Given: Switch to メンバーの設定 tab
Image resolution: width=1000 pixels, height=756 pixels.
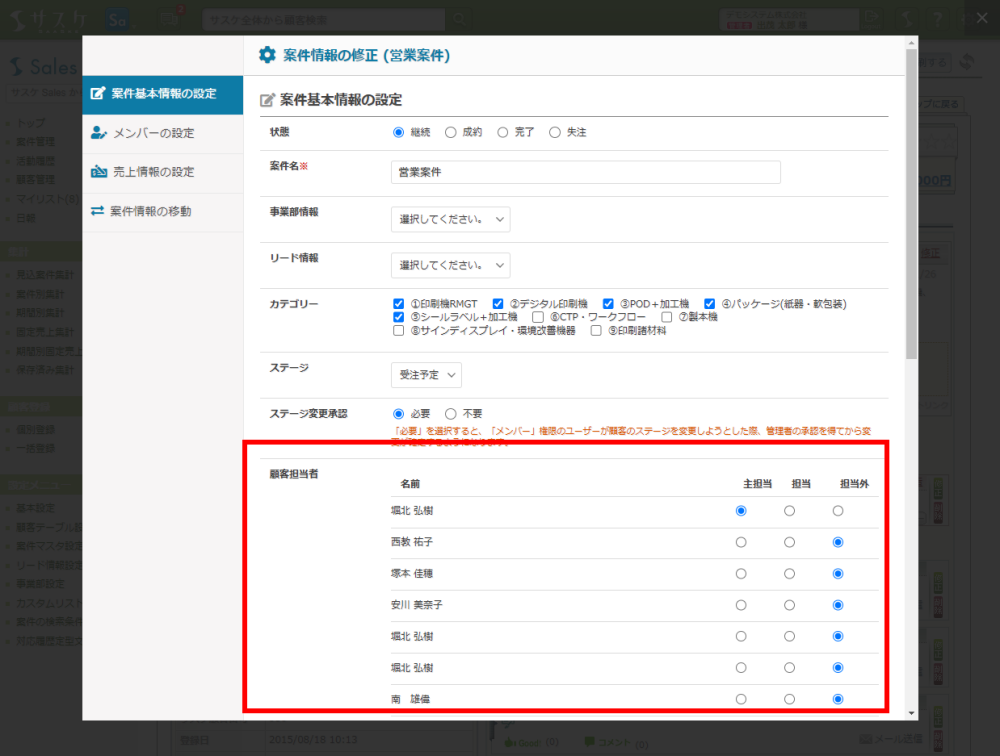Looking at the screenshot, I should [163, 134].
